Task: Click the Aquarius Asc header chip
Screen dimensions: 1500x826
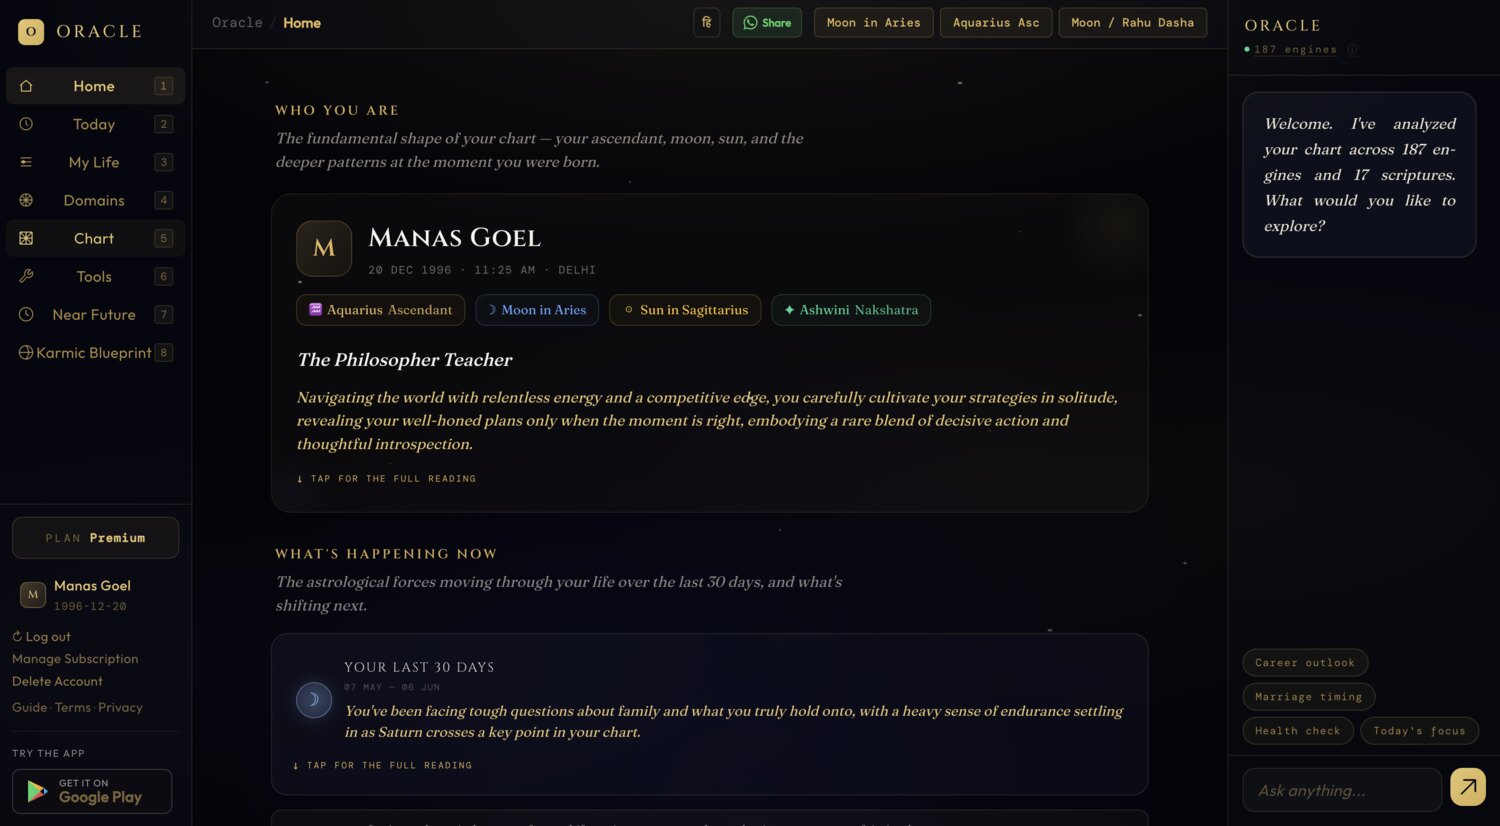Action: 996,22
